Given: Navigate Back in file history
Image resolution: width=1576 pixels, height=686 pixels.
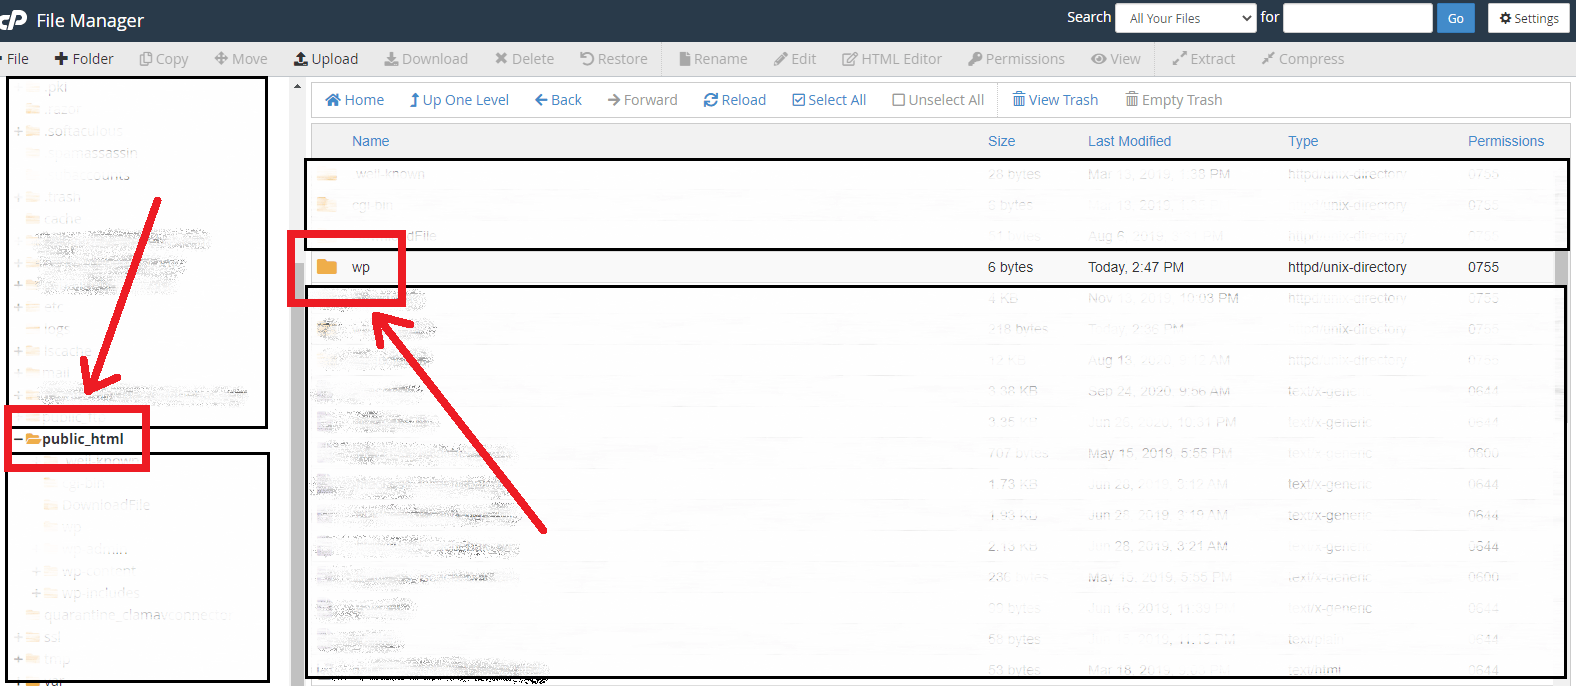Looking at the screenshot, I should point(558,100).
